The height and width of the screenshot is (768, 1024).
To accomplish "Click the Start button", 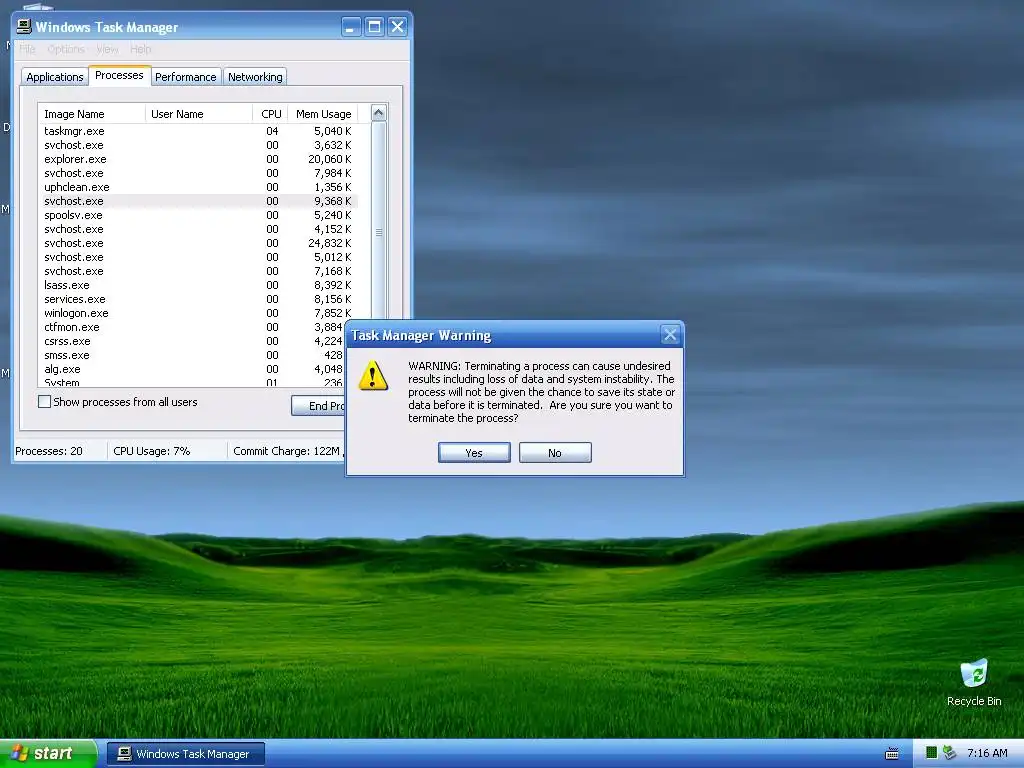I will click(48, 753).
